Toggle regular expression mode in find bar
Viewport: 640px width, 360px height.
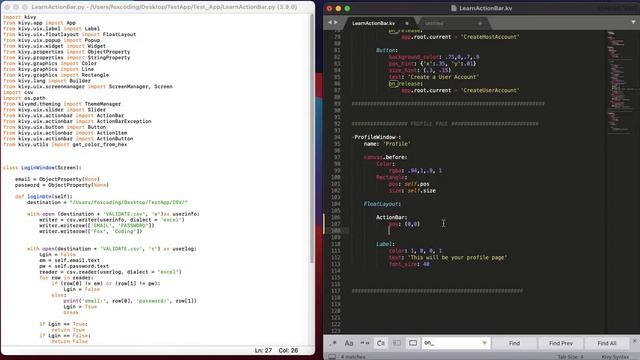coord(333,343)
